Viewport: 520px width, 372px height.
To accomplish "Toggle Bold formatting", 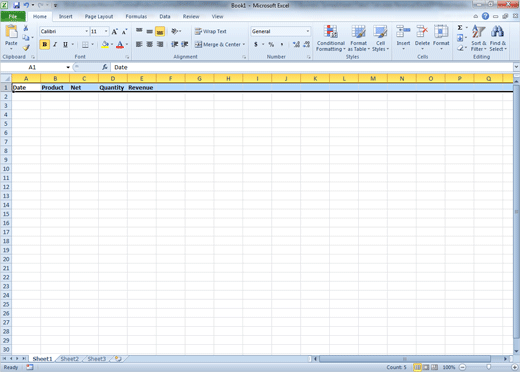I will point(44,44).
